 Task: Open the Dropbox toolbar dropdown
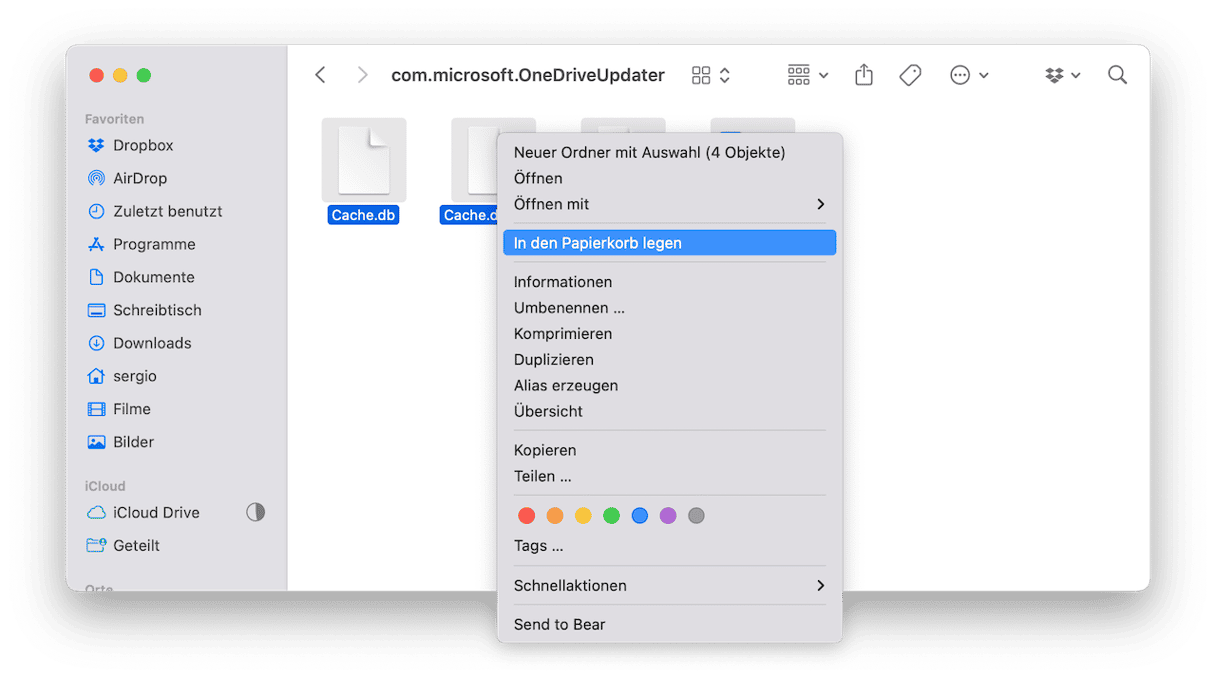click(1062, 75)
